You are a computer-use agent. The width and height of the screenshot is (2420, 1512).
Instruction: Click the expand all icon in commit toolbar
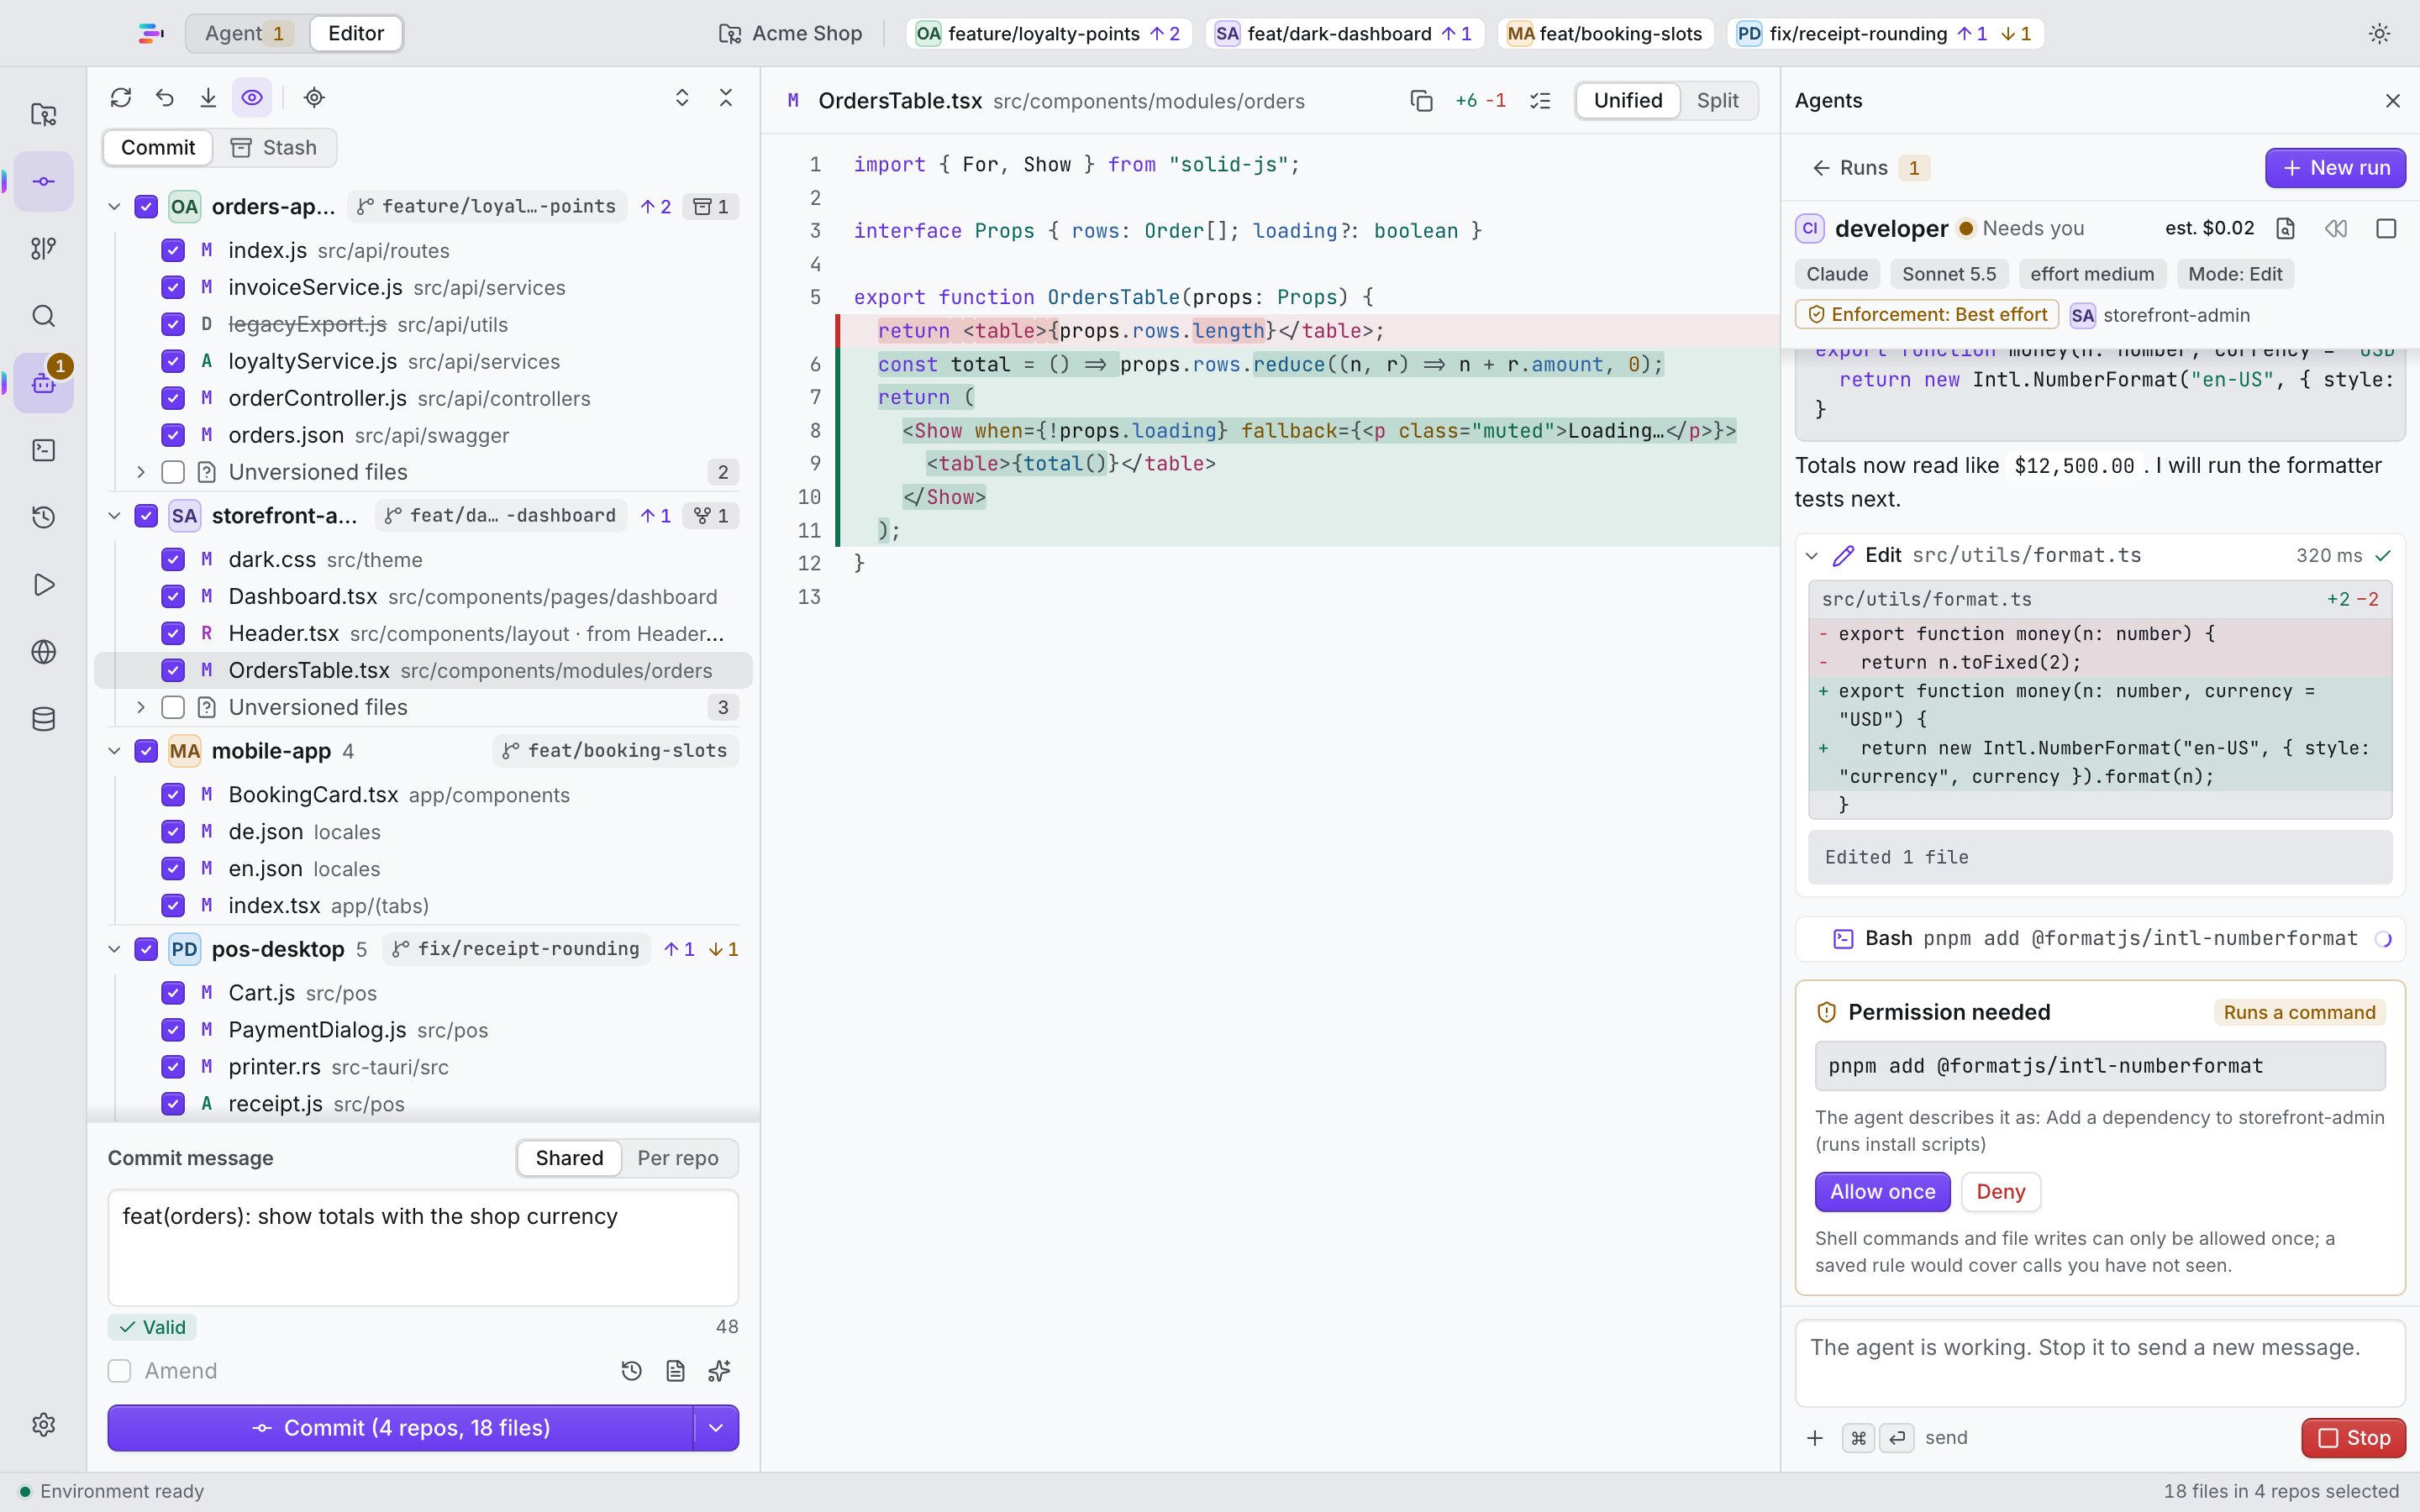click(x=682, y=97)
